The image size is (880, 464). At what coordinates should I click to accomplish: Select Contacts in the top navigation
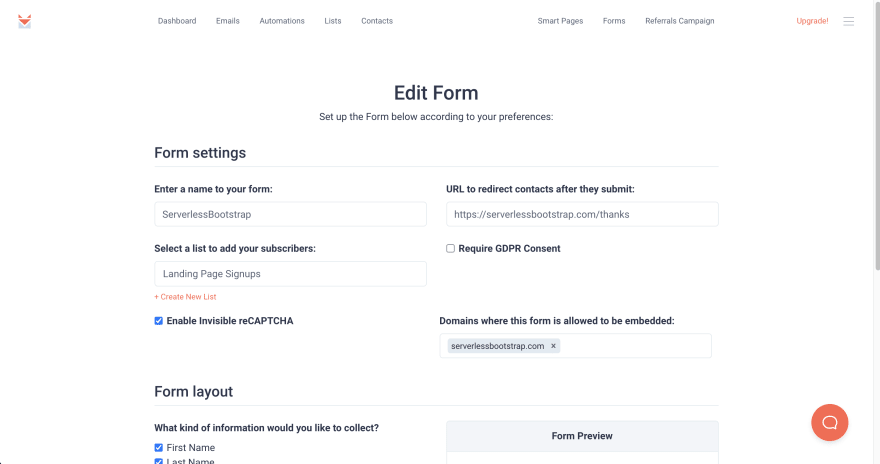tap(377, 21)
